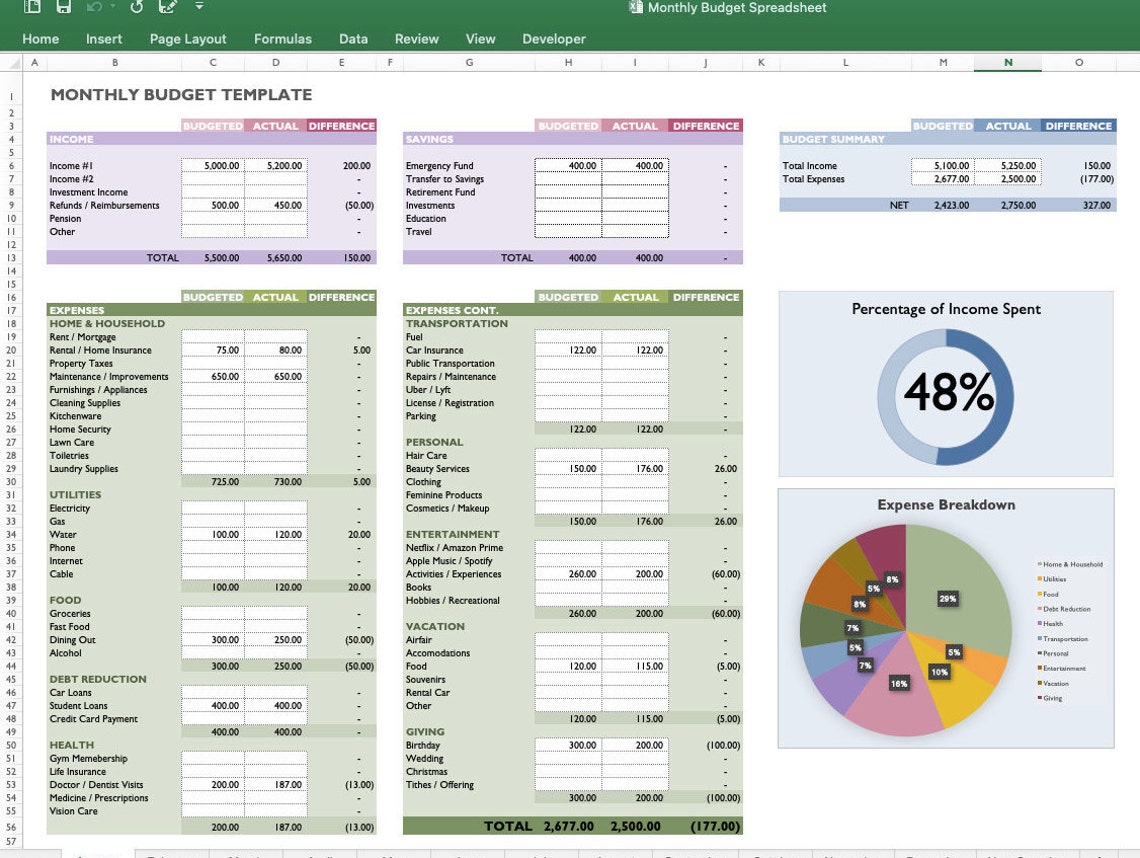Open the Formulas ribbon tab
Image resolution: width=1140 pixels, height=858 pixels.
click(283, 39)
